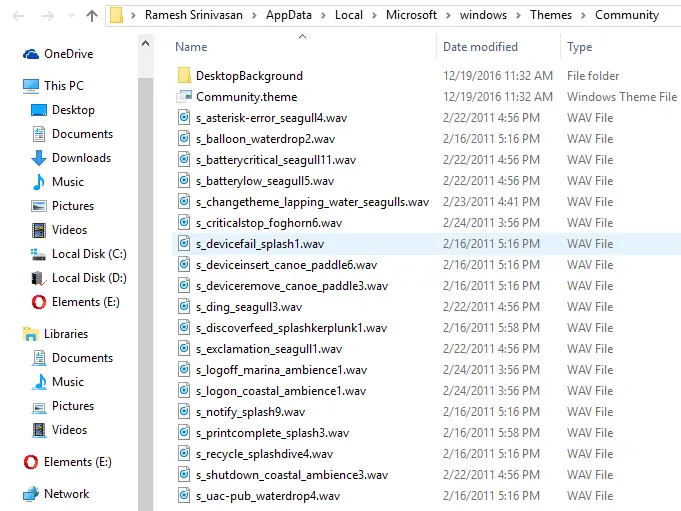Image resolution: width=681 pixels, height=511 pixels.
Task: Open Network in navigation pane
Action: (x=66, y=494)
